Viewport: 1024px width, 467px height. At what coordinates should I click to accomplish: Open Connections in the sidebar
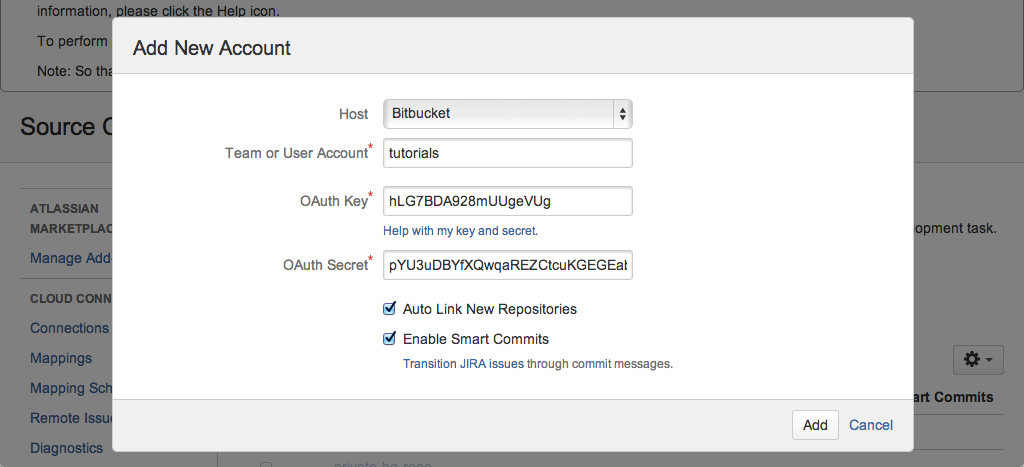[69, 328]
